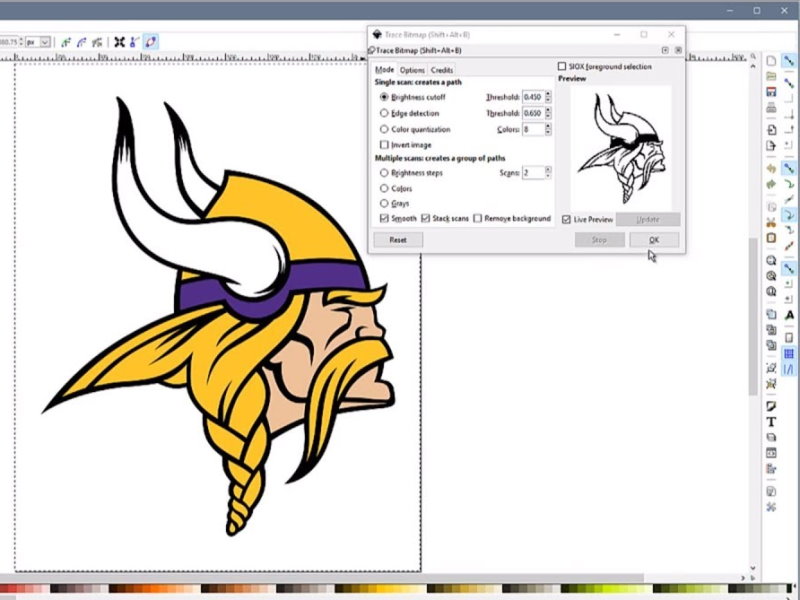The height and width of the screenshot is (600, 800).
Task: Click the New document icon
Action: pyautogui.click(x=771, y=61)
